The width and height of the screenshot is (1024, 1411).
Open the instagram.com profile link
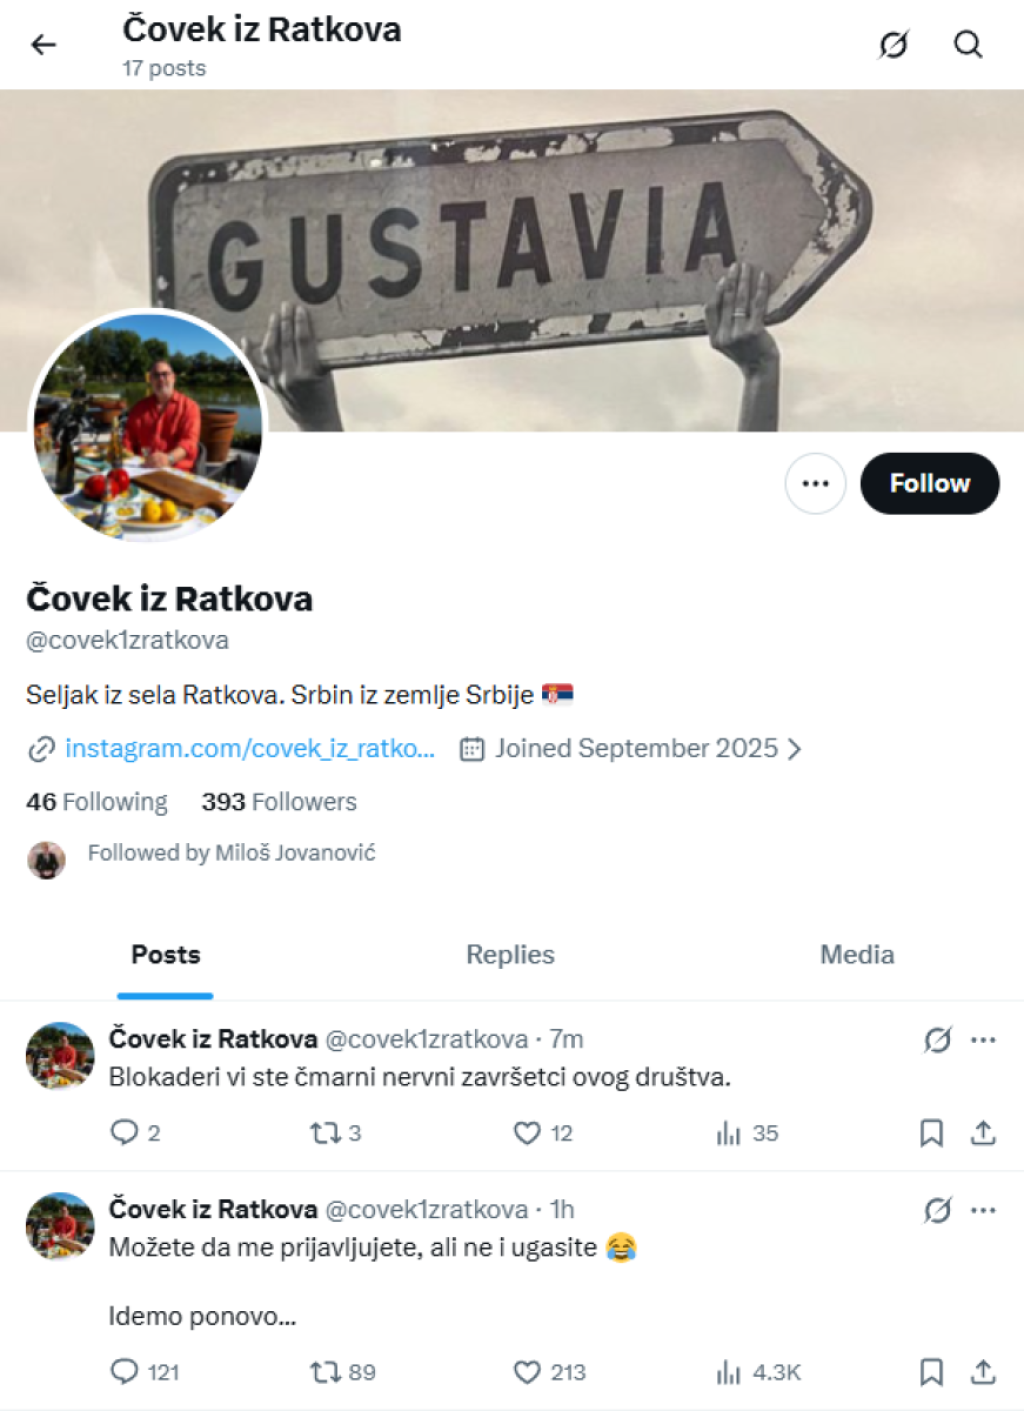(x=250, y=749)
